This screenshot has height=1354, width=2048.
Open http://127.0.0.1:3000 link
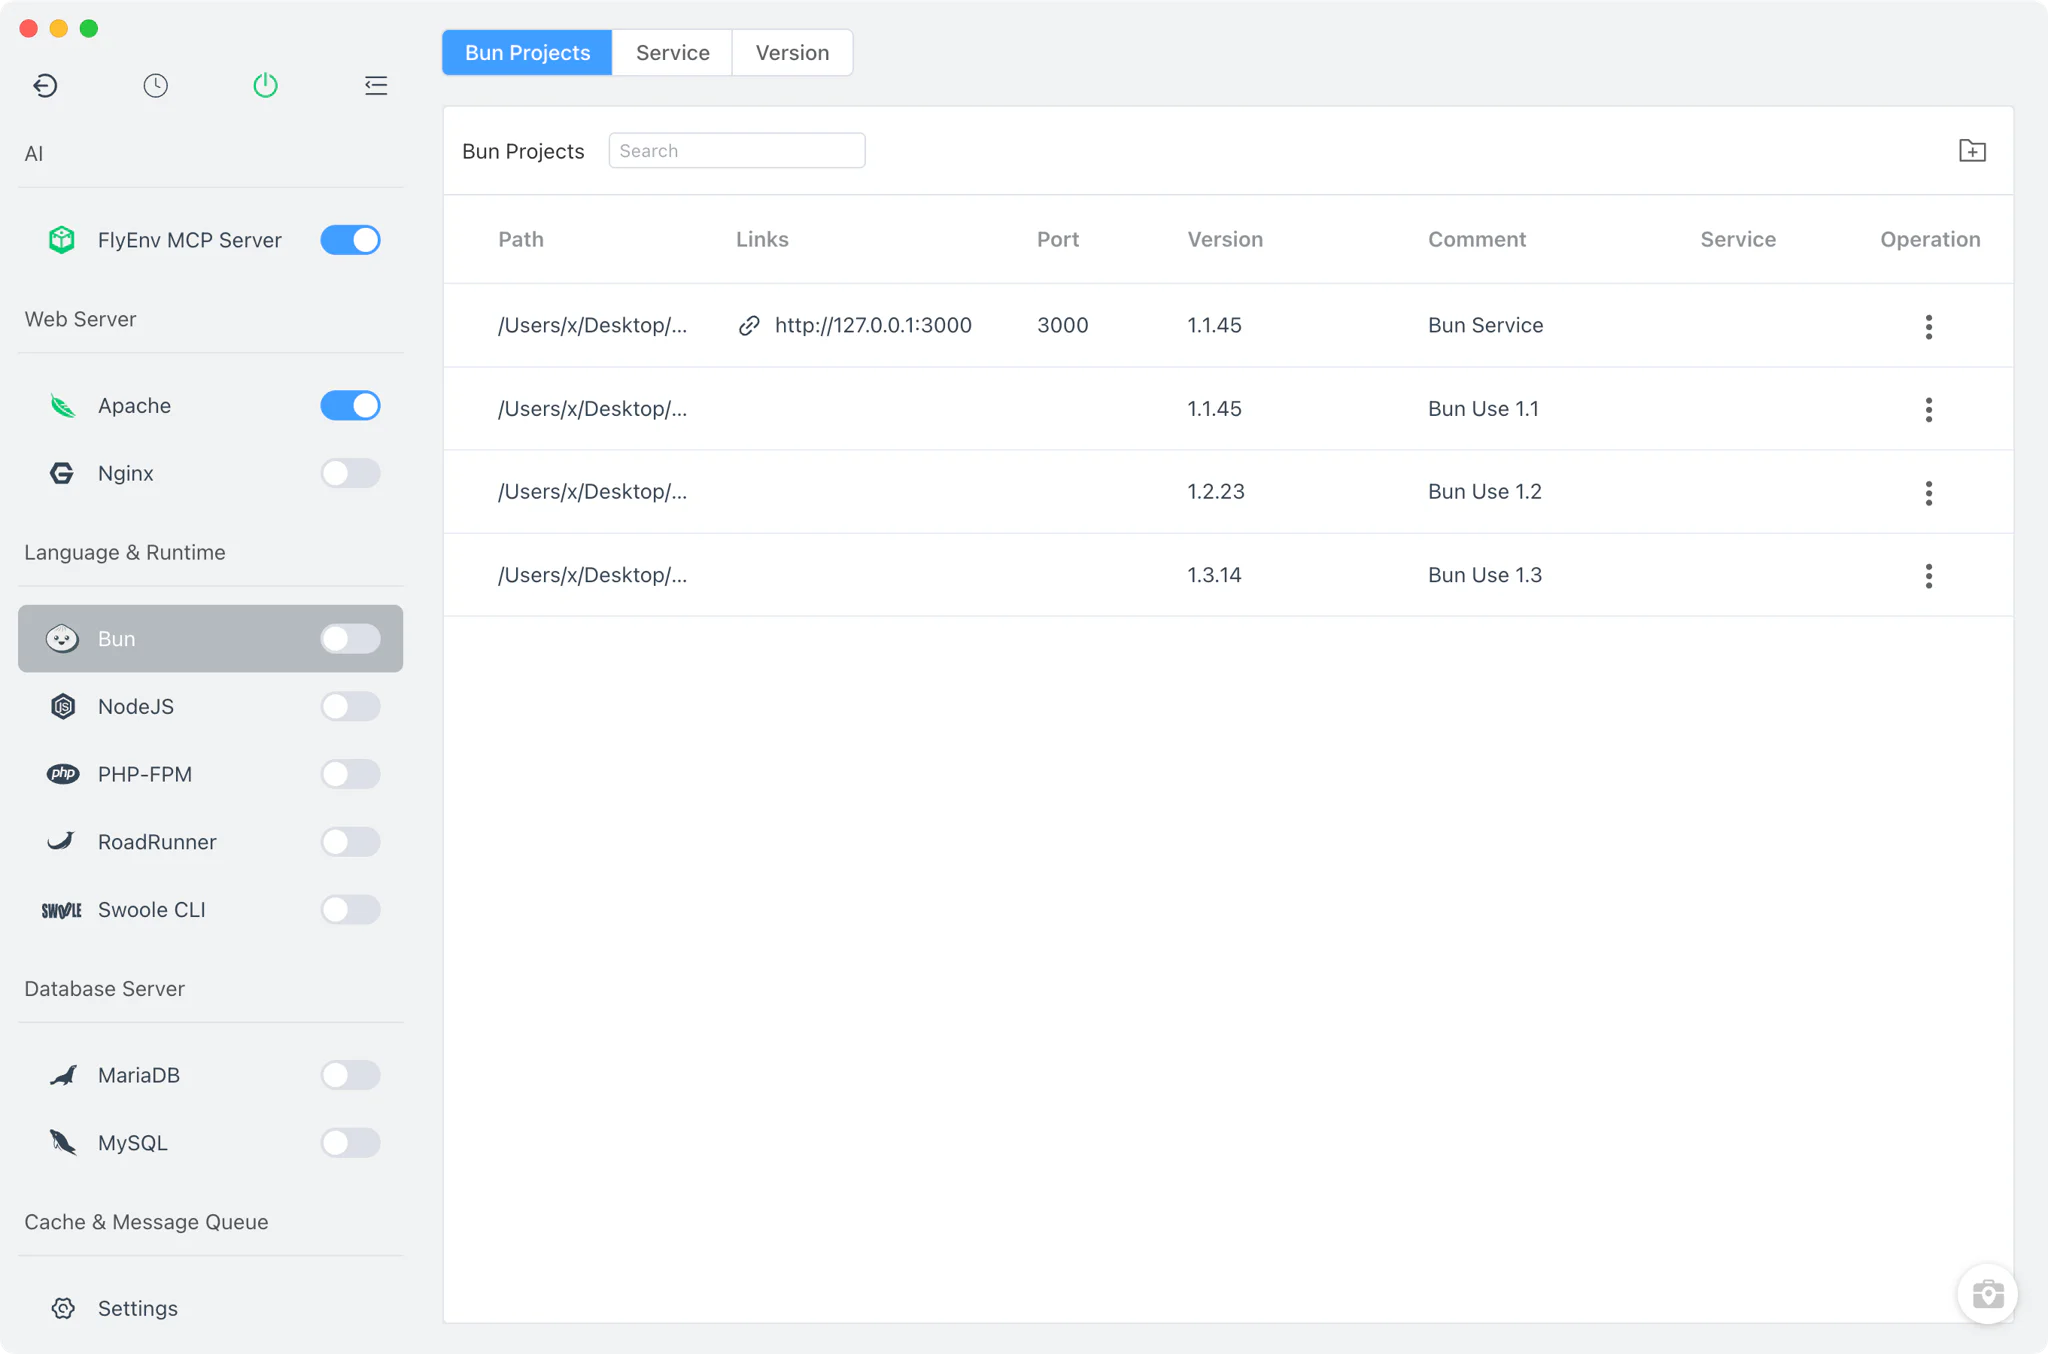[873, 325]
